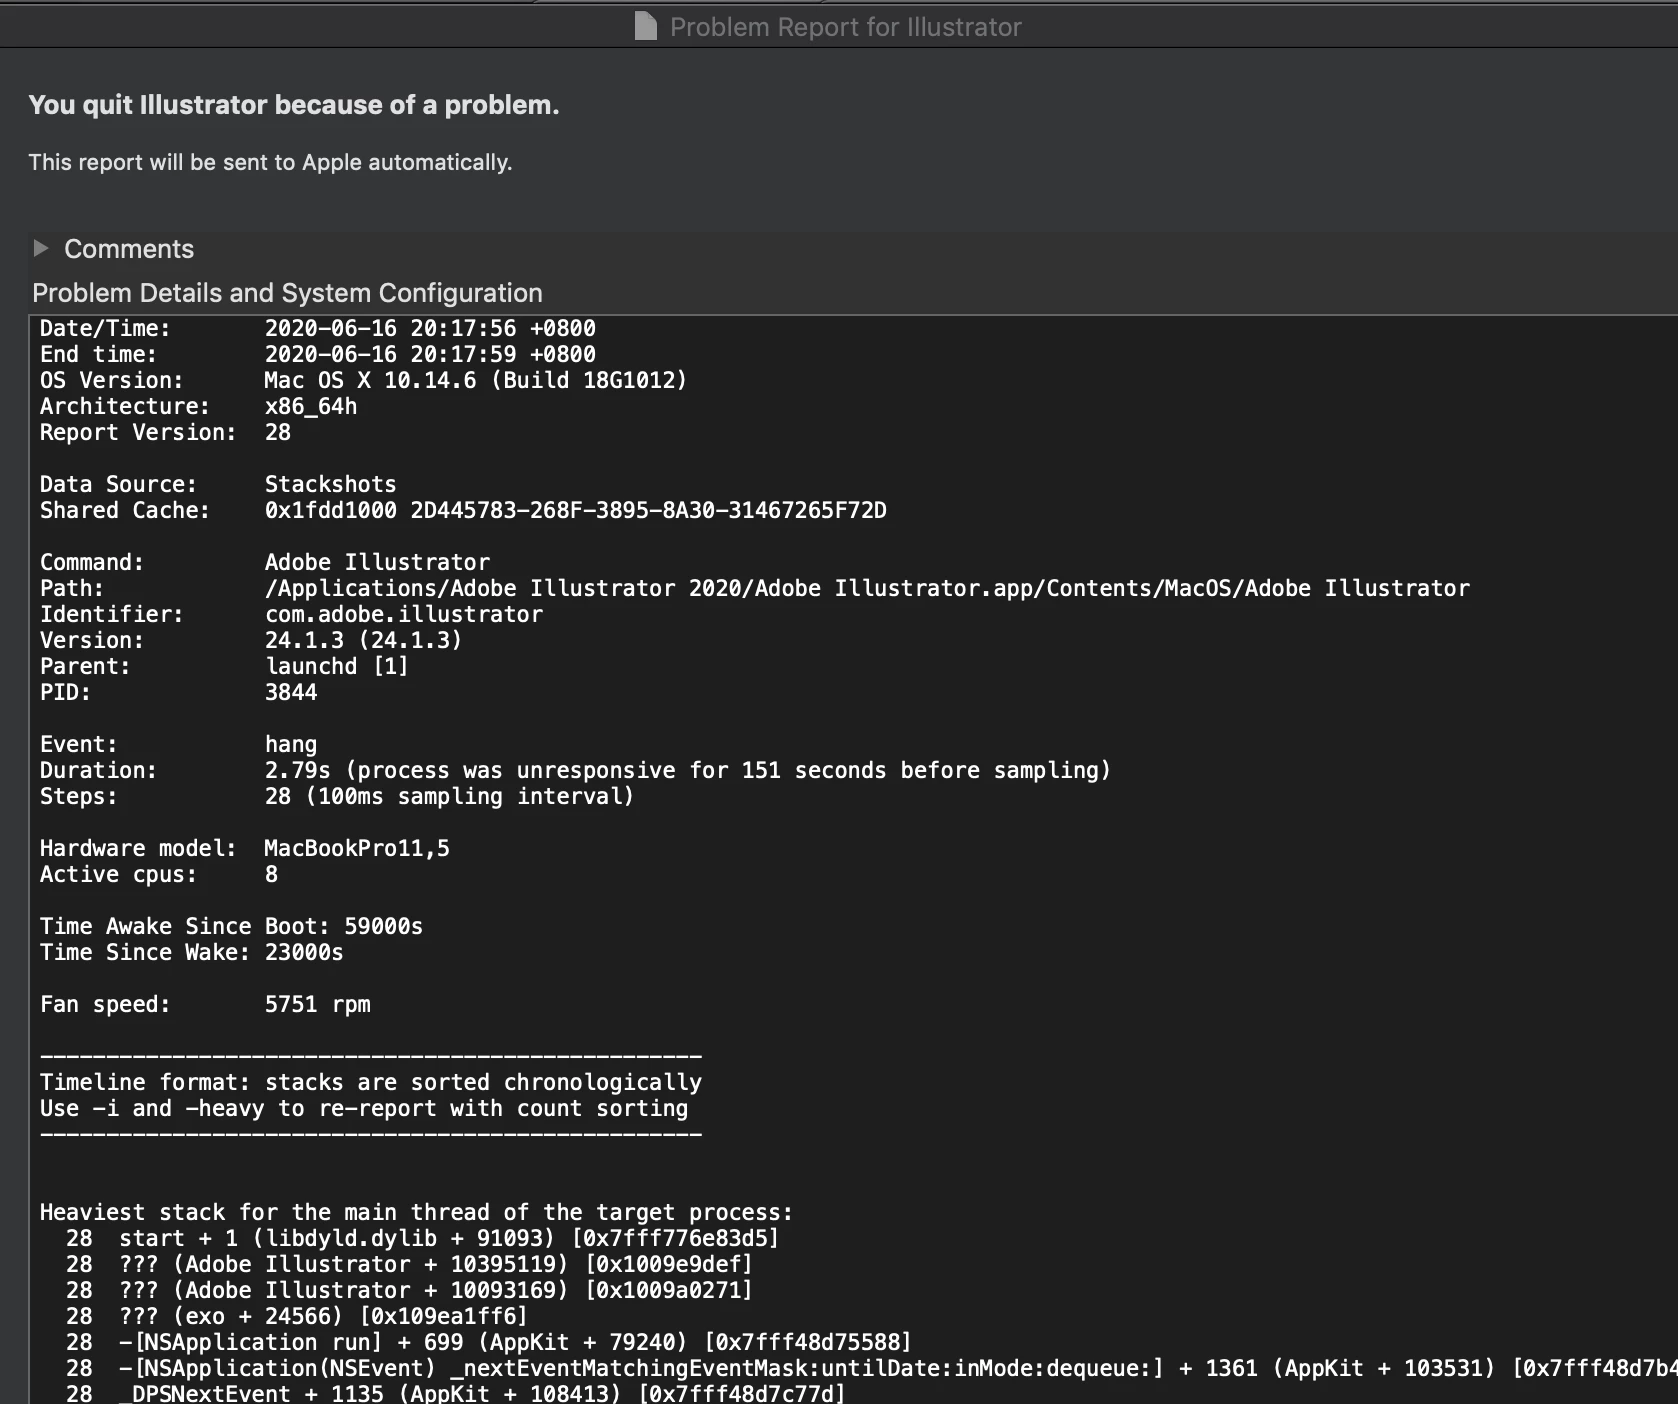
Task: Click Data Source value Stackshots
Action: 330,484
